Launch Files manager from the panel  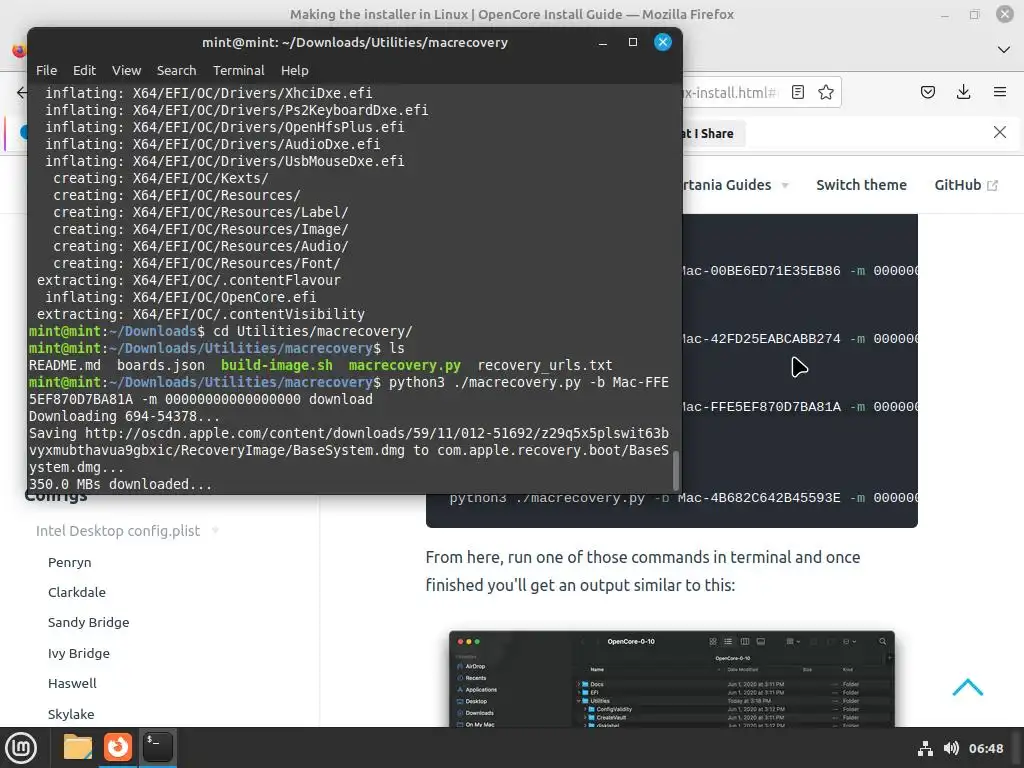pos(78,747)
